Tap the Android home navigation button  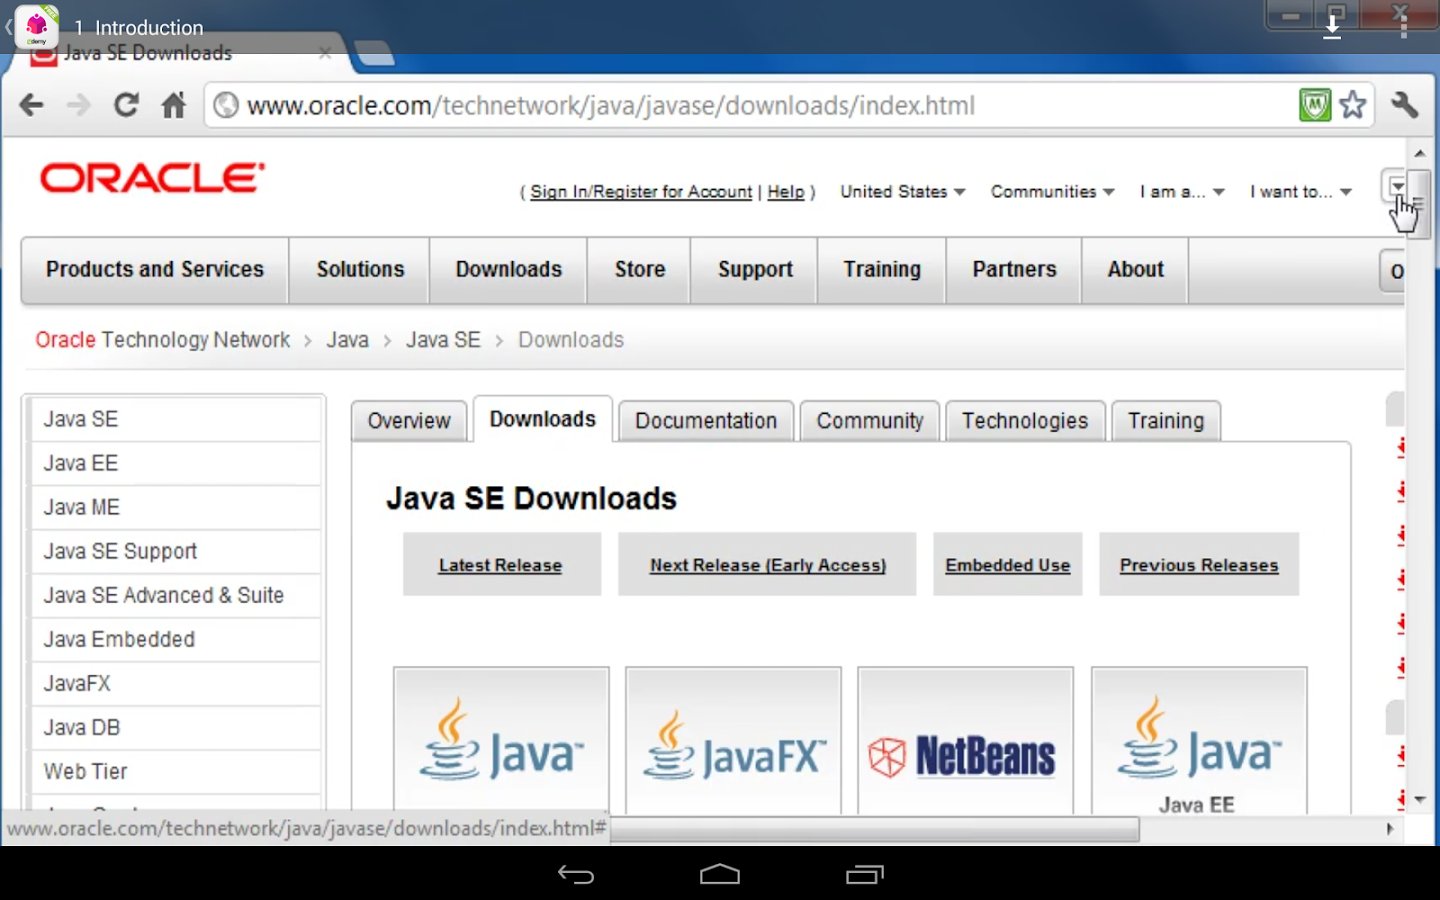[x=720, y=875]
